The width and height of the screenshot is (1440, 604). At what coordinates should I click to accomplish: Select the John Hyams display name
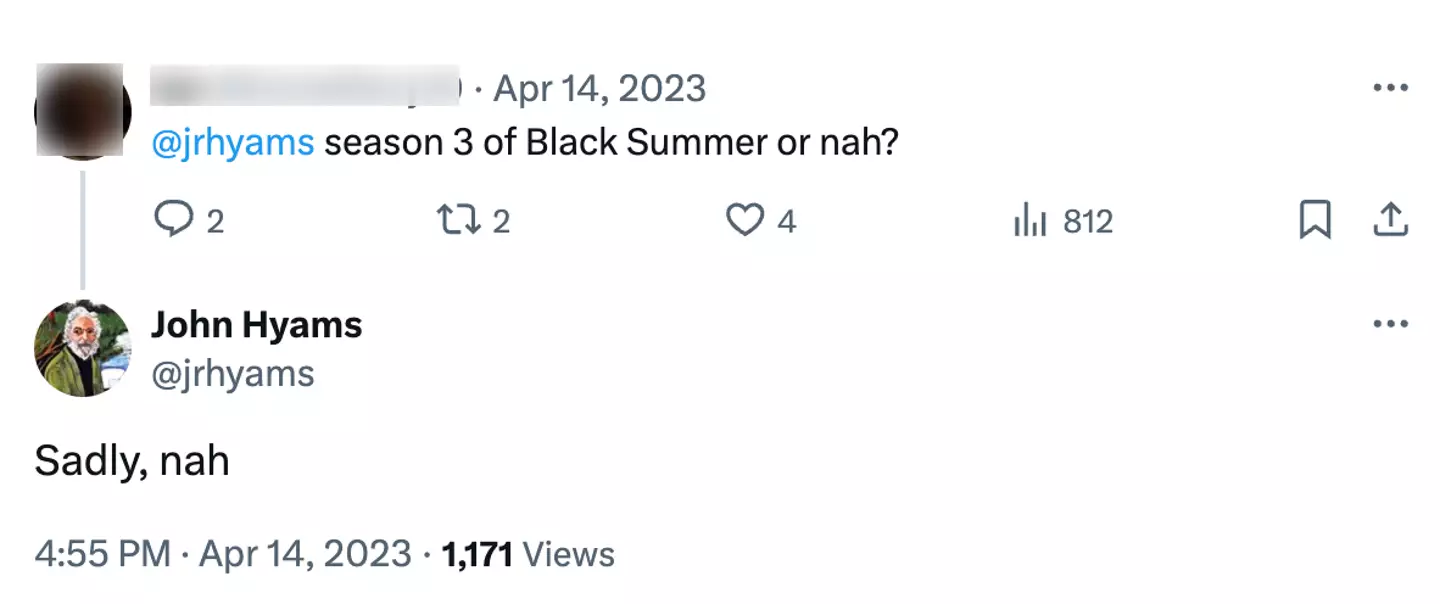tap(257, 323)
